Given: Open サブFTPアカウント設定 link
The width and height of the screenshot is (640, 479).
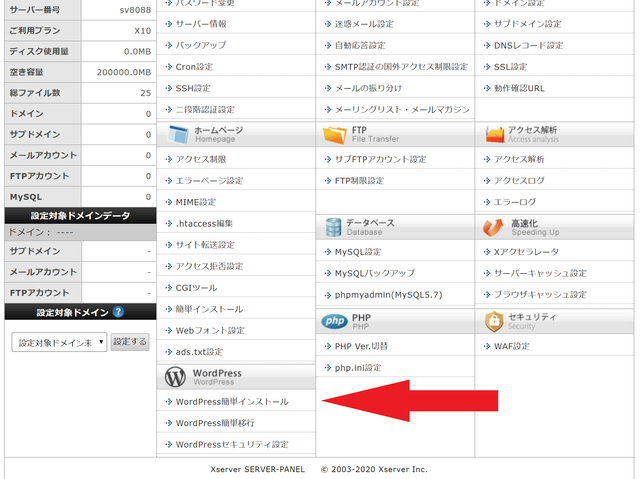Looking at the screenshot, I should [380, 159].
